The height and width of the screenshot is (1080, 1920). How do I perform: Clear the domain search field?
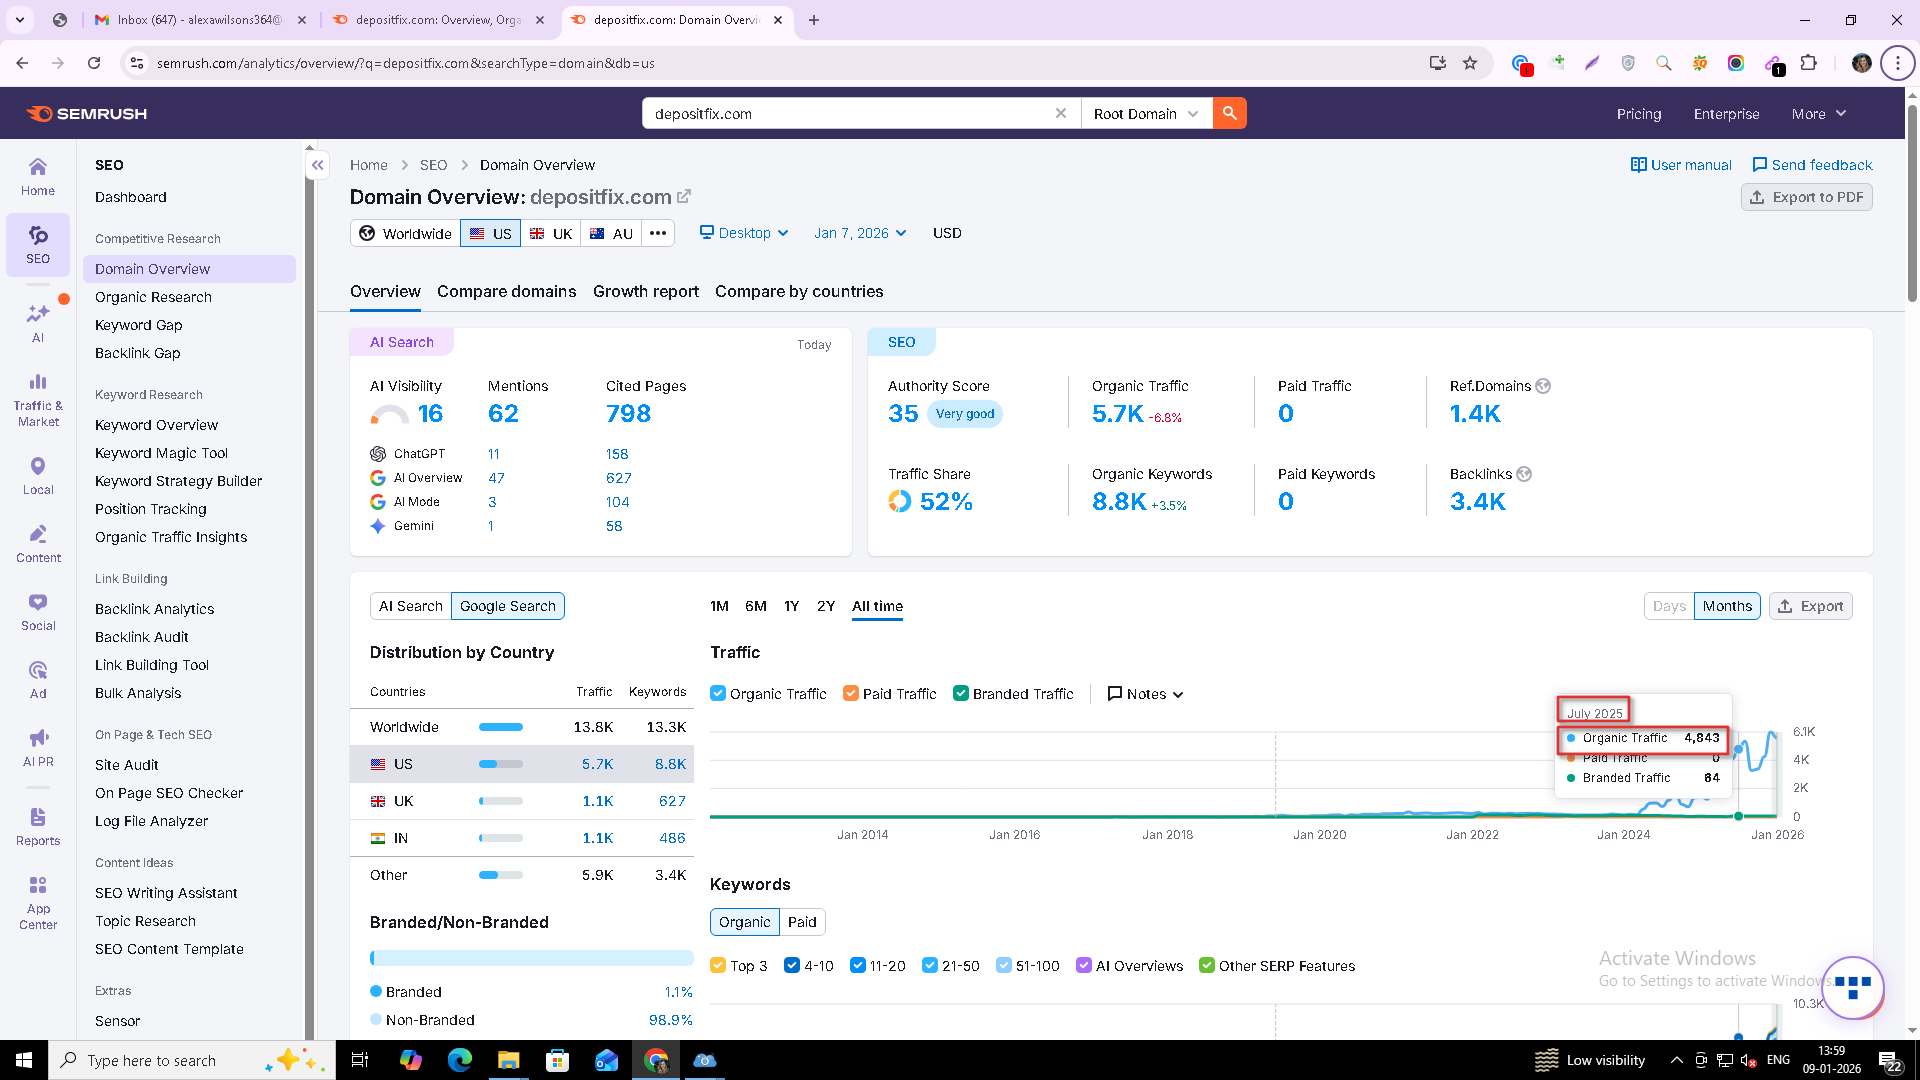pyautogui.click(x=1060, y=114)
